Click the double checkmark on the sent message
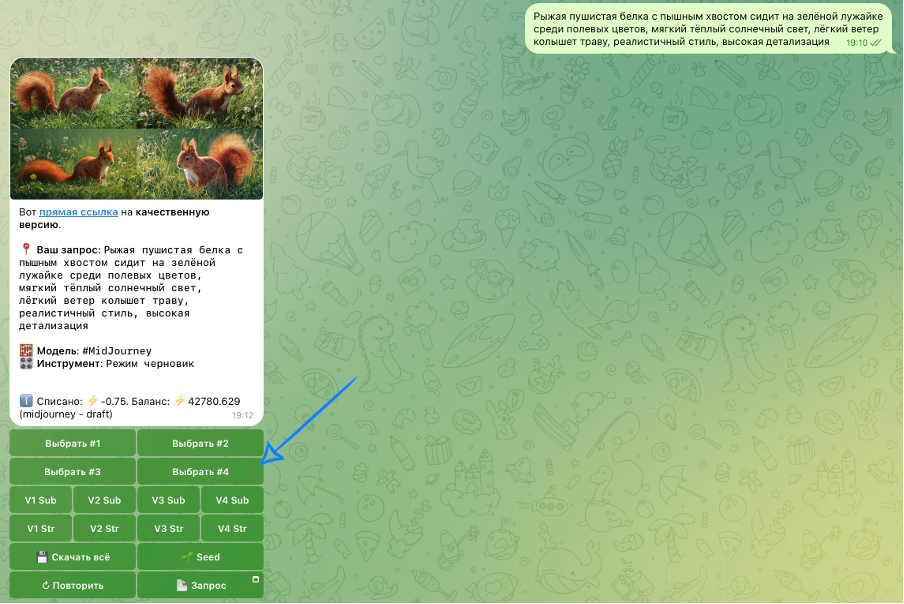904x604 pixels. tap(876, 43)
